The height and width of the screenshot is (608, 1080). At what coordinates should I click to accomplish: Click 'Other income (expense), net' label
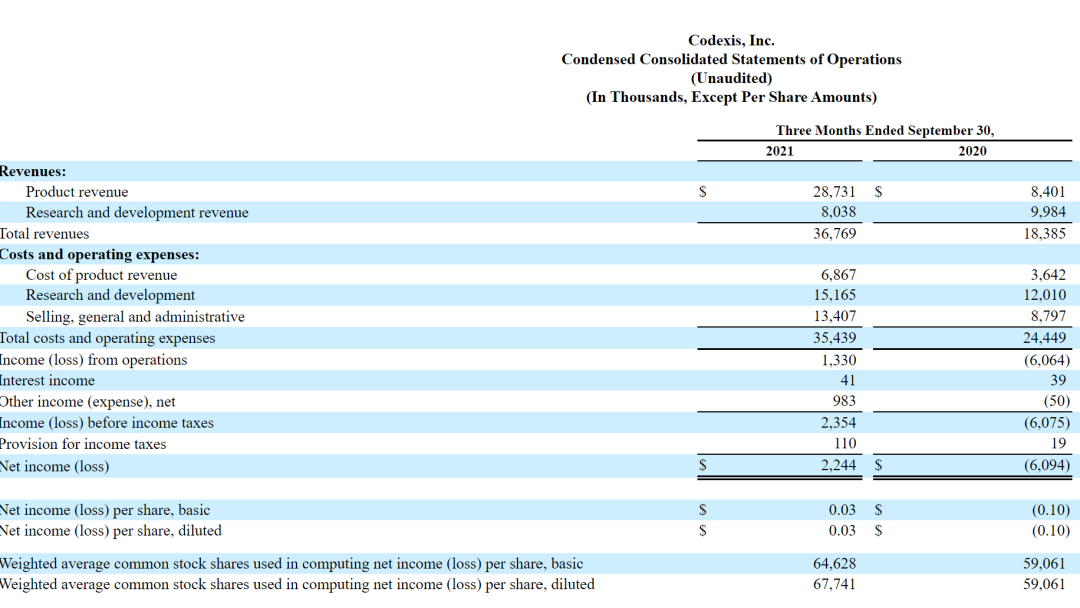(87, 402)
